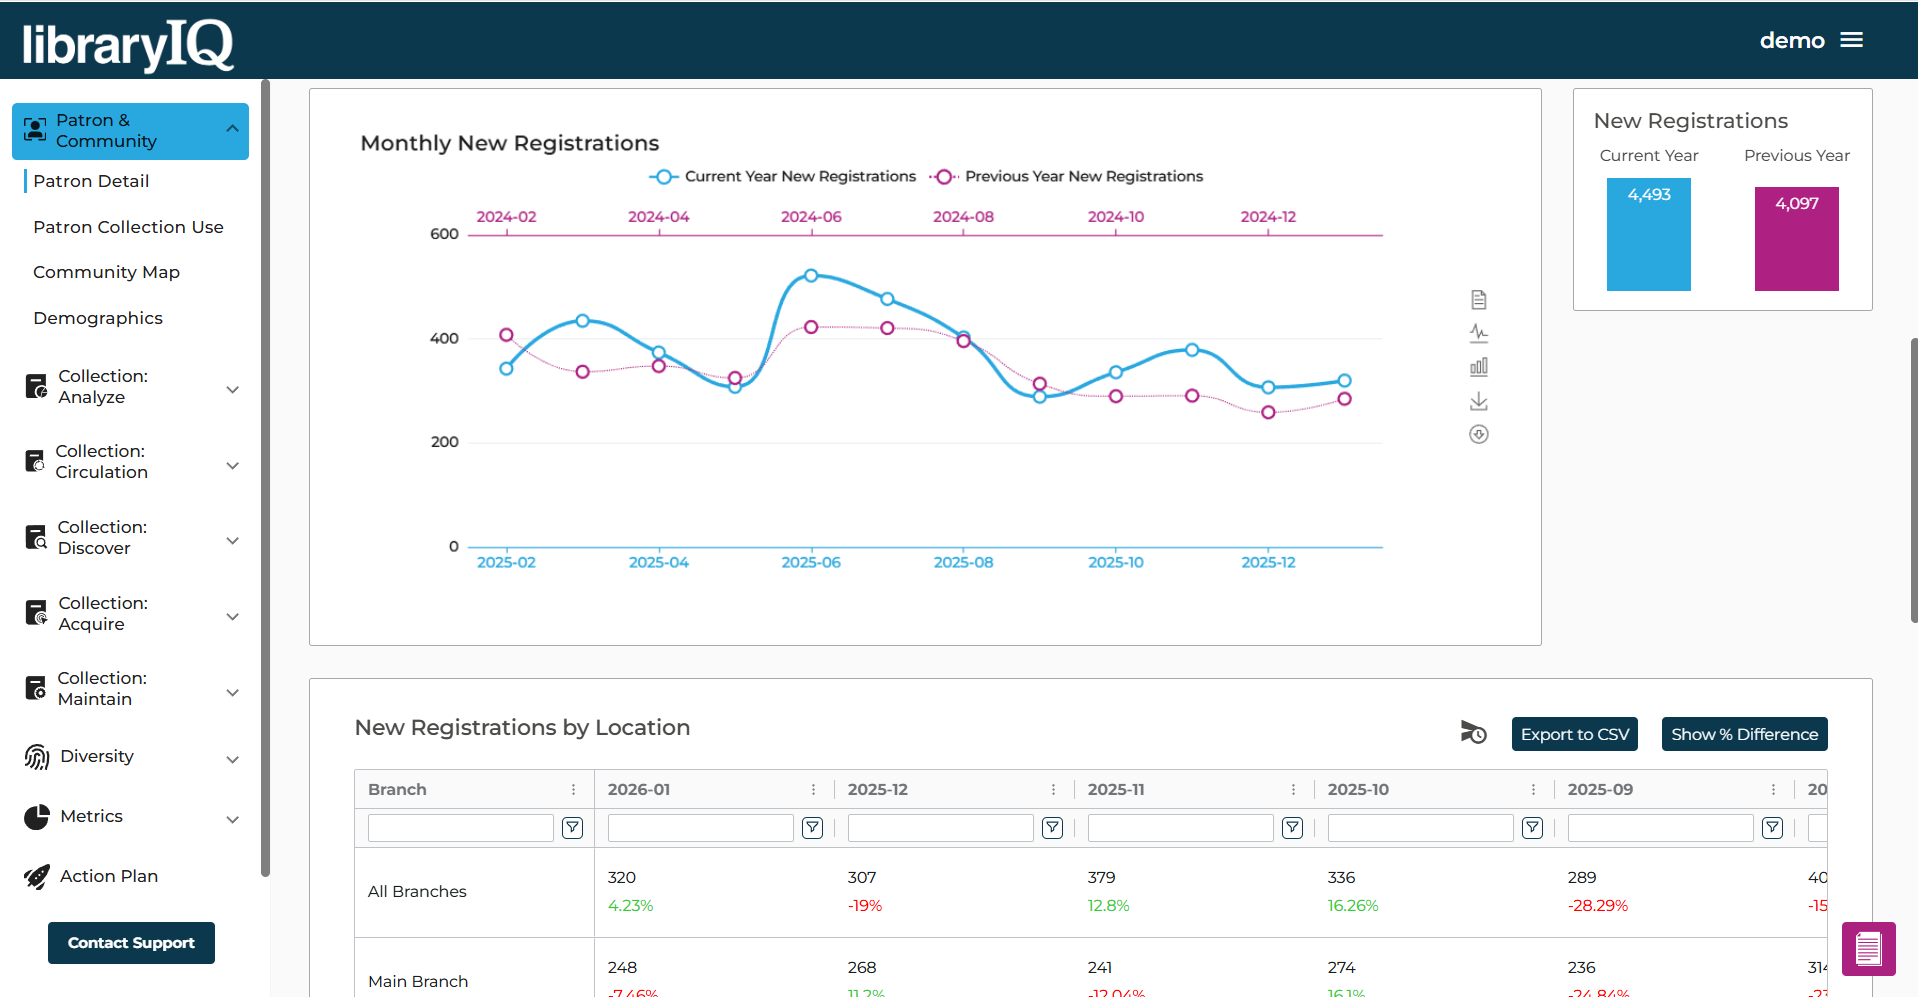Open the Branch column options menu
Viewport: 1918px width, 997px height.
tap(573, 789)
